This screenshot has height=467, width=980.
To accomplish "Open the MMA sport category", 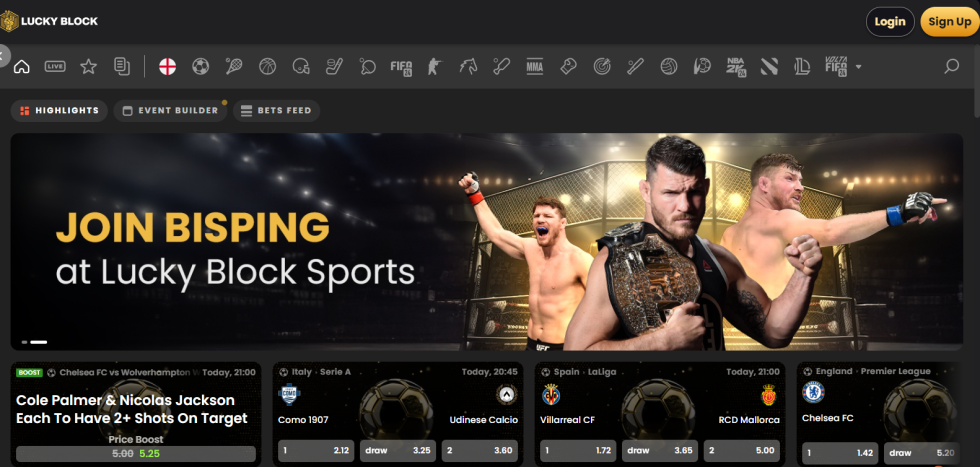I will click(534, 67).
